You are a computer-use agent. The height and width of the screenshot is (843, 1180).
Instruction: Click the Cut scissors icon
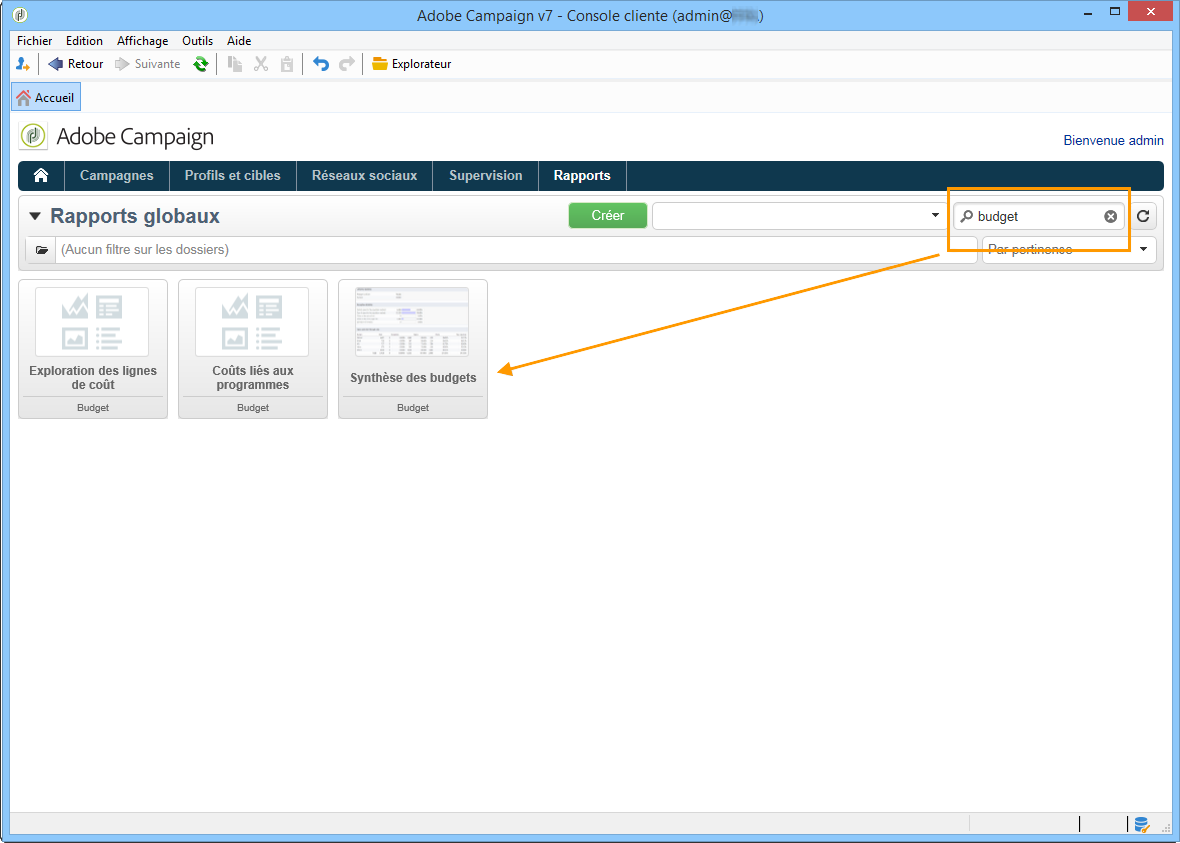[261, 64]
